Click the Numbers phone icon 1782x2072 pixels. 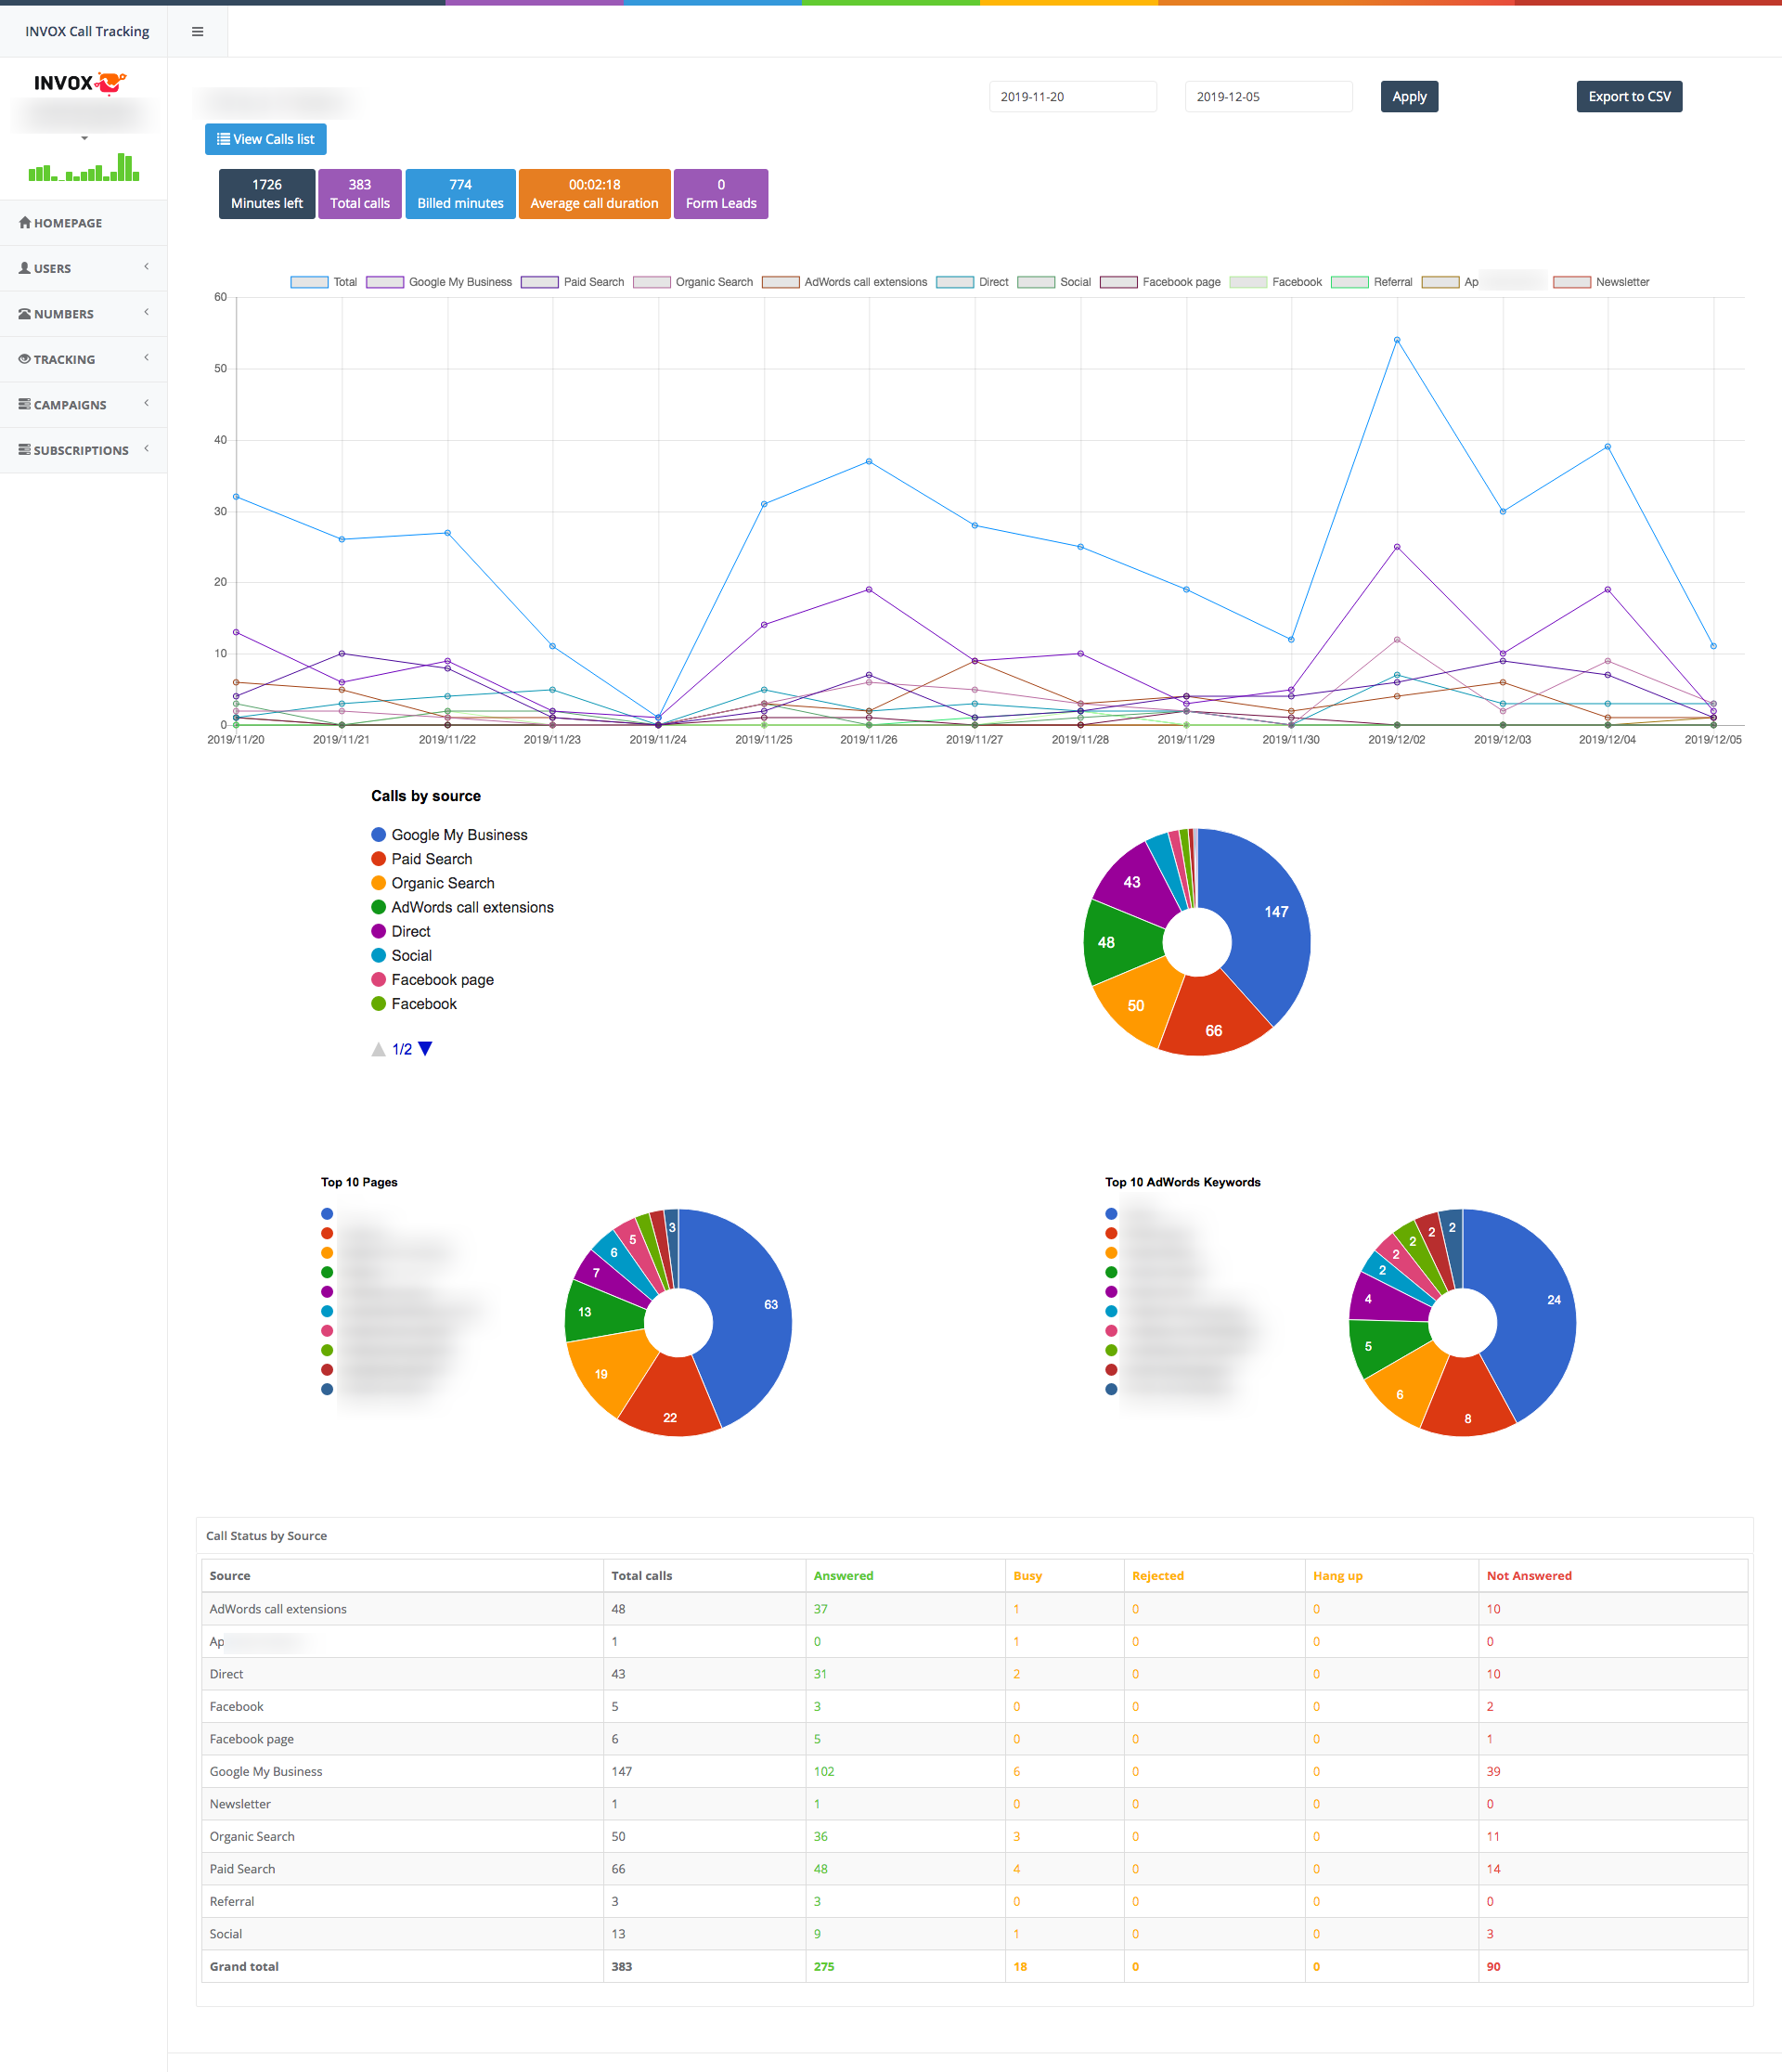(x=25, y=314)
